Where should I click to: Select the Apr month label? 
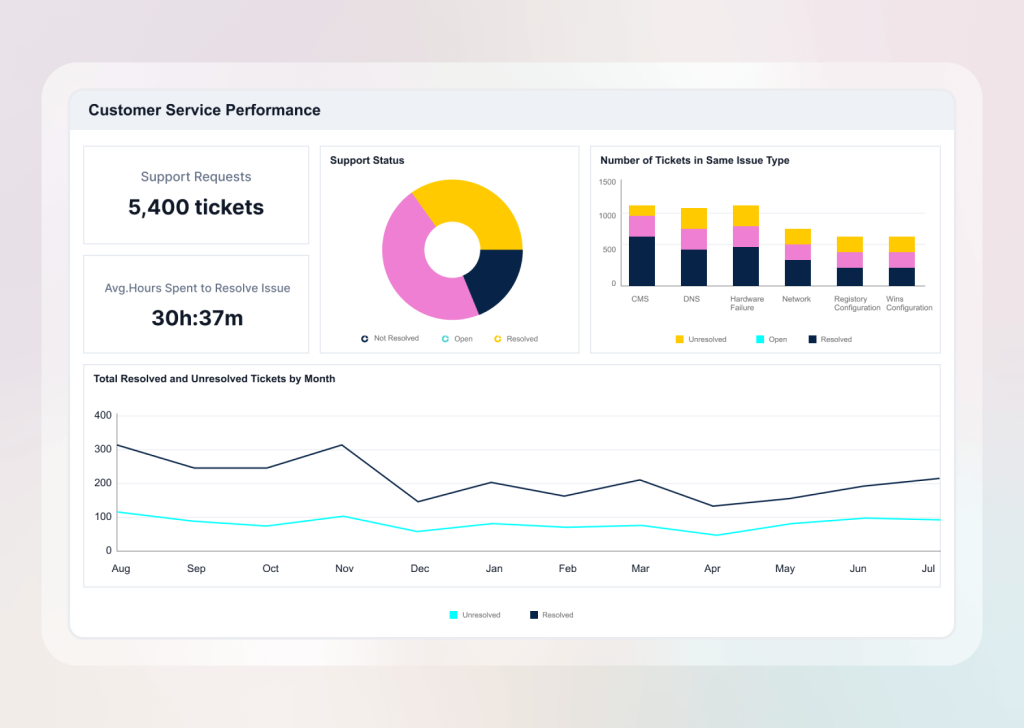pyautogui.click(x=712, y=569)
